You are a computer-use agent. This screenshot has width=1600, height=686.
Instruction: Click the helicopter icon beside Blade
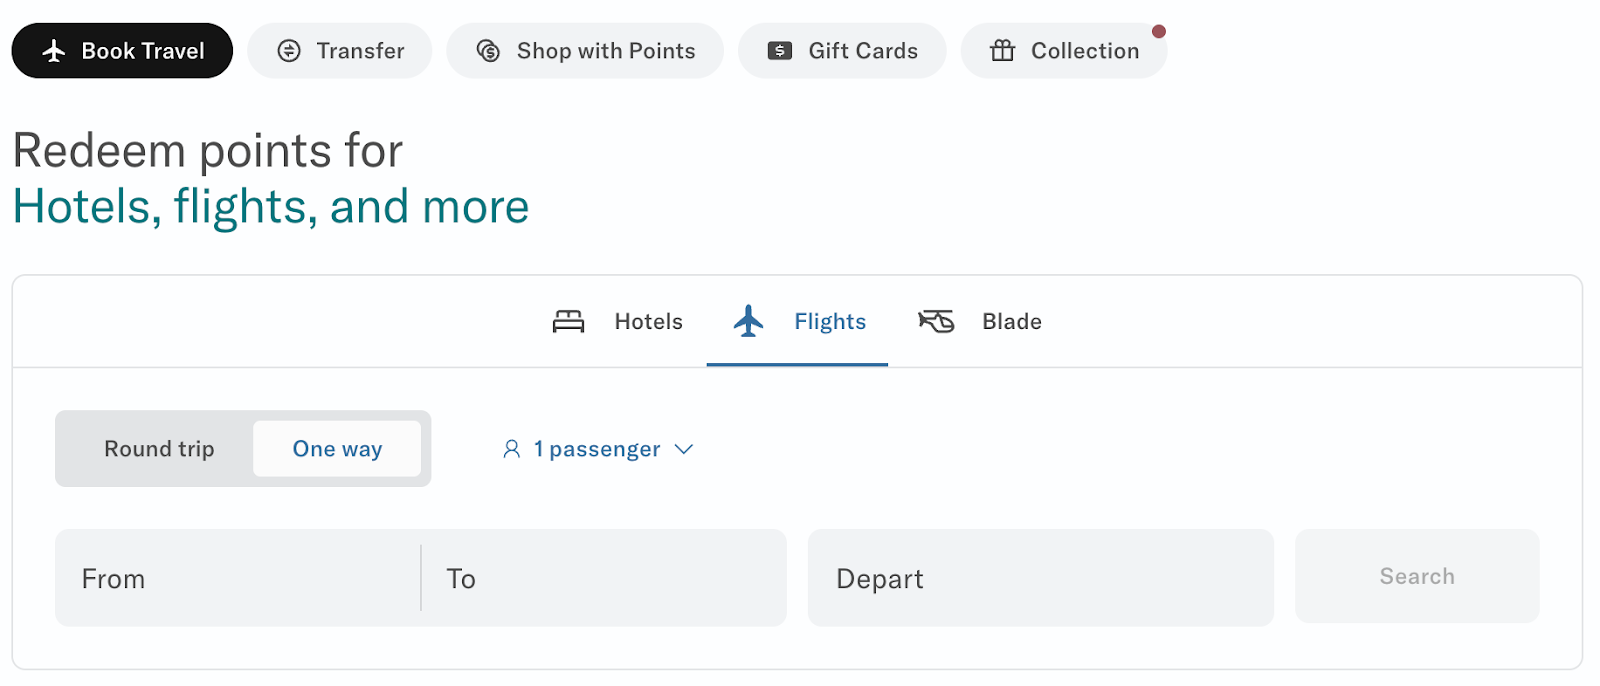(936, 321)
